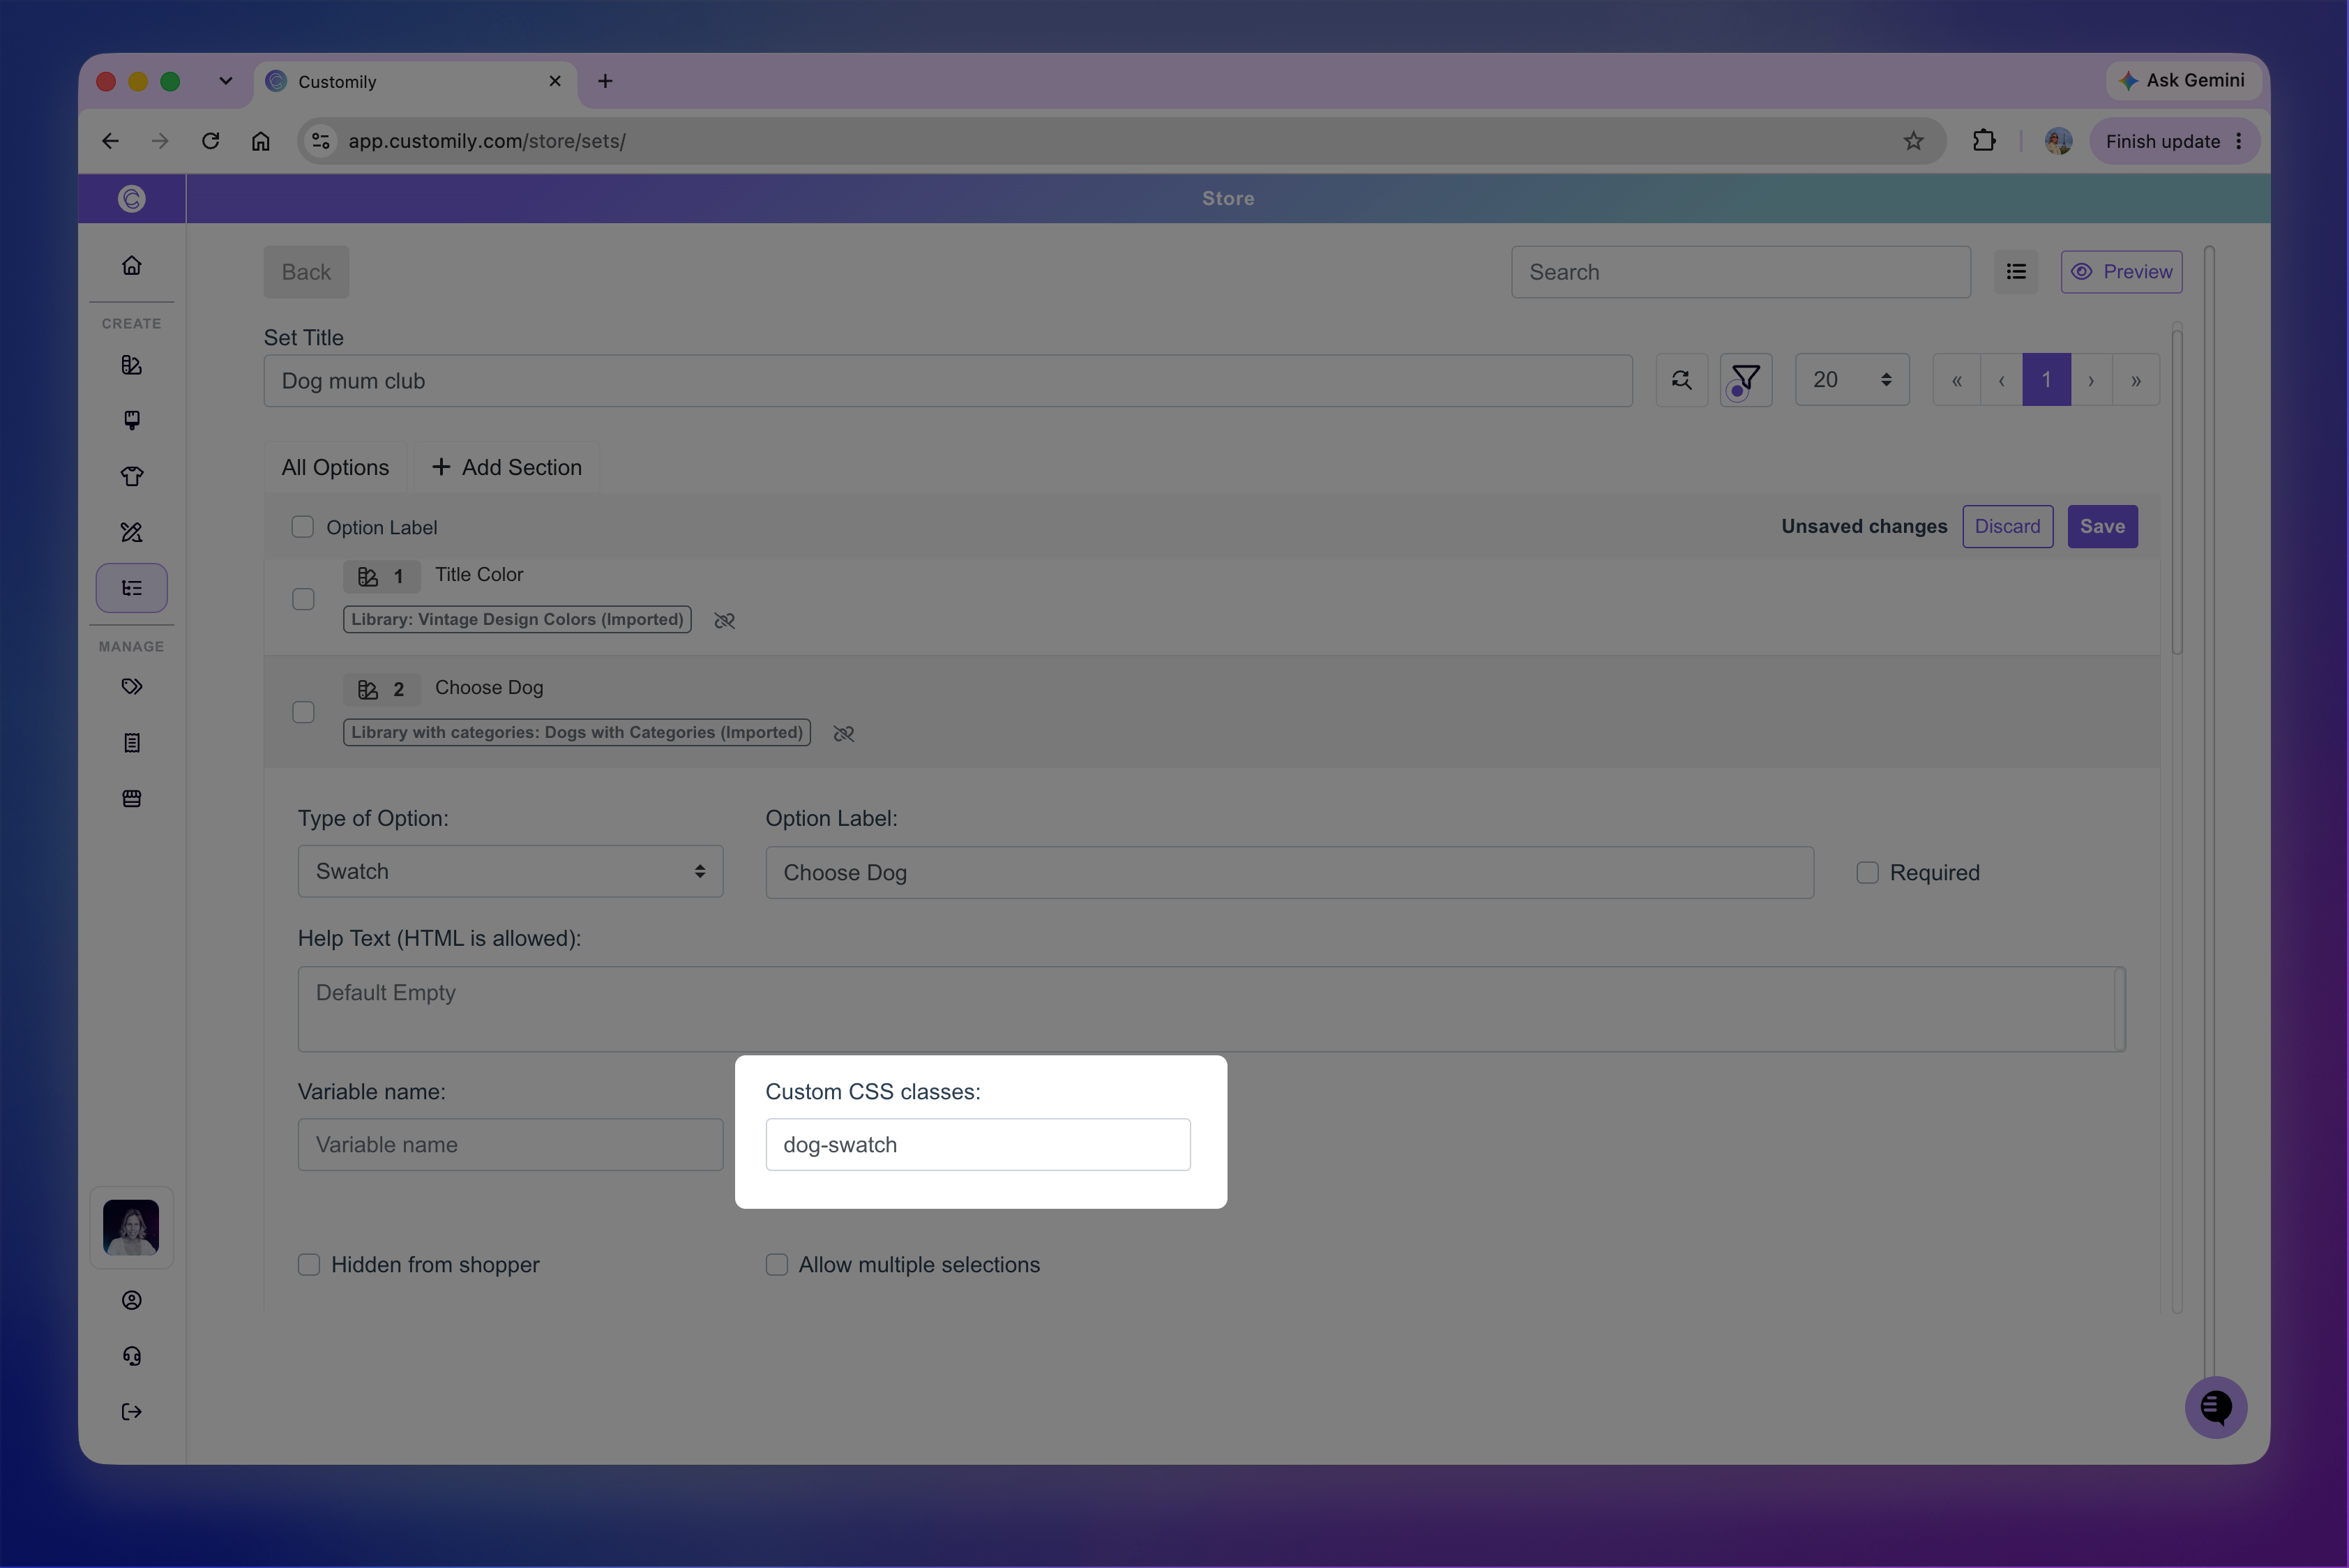Open the 20 items per page dropdown
This screenshot has height=1568, width=2349.
click(x=1852, y=380)
